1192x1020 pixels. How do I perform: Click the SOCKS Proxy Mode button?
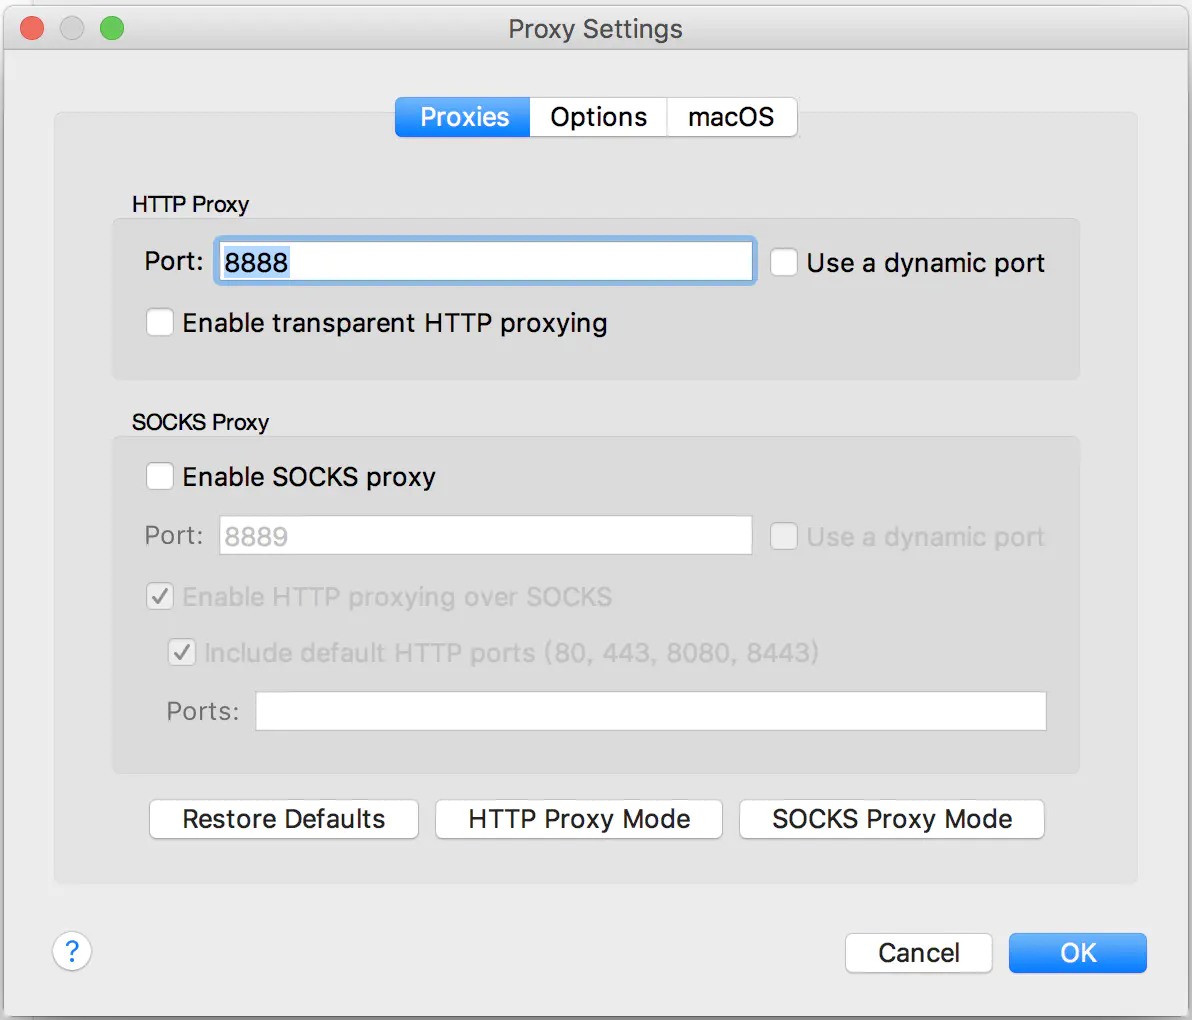[x=891, y=819]
